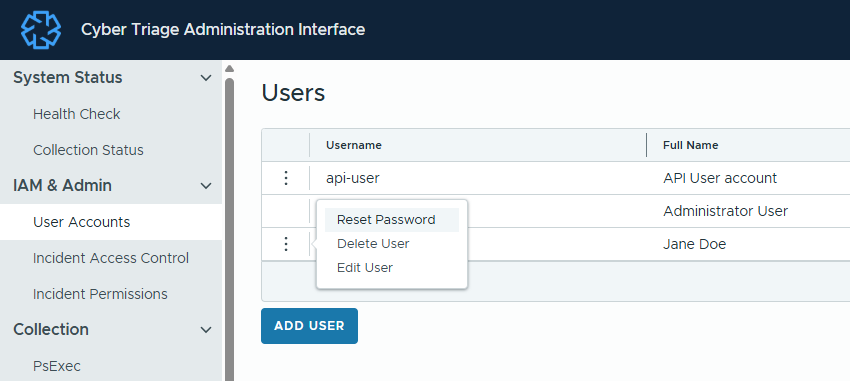The image size is (850, 381).
Task: Select User Accounts in the sidebar
Action: click(x=111, y=222)
